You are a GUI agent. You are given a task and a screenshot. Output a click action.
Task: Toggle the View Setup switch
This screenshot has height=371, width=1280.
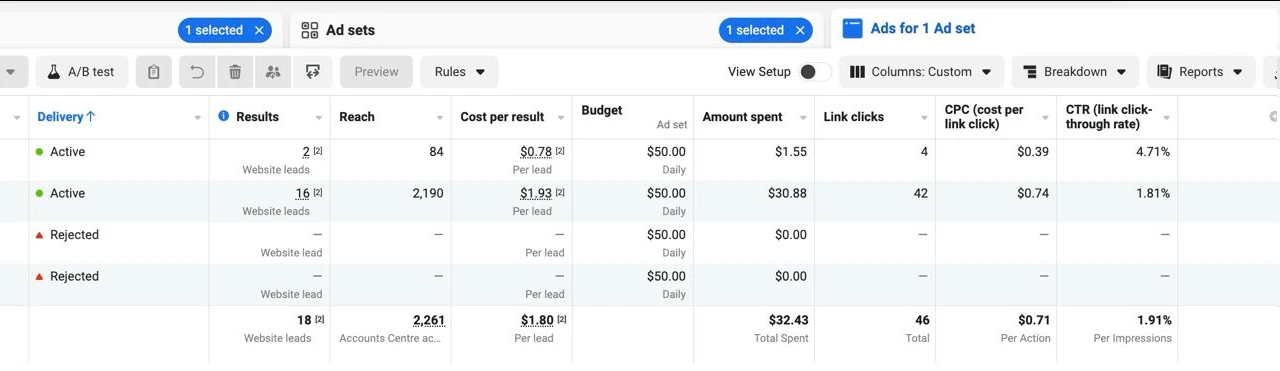click(x=815, y=72)
